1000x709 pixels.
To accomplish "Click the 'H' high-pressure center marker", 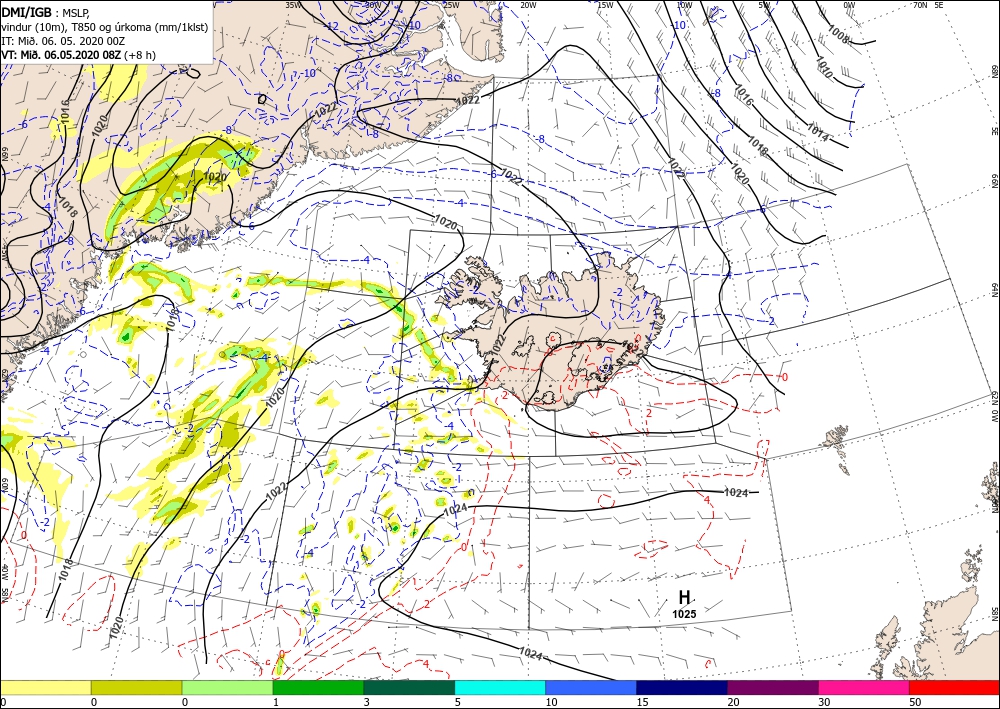I will tap(684, 597).
